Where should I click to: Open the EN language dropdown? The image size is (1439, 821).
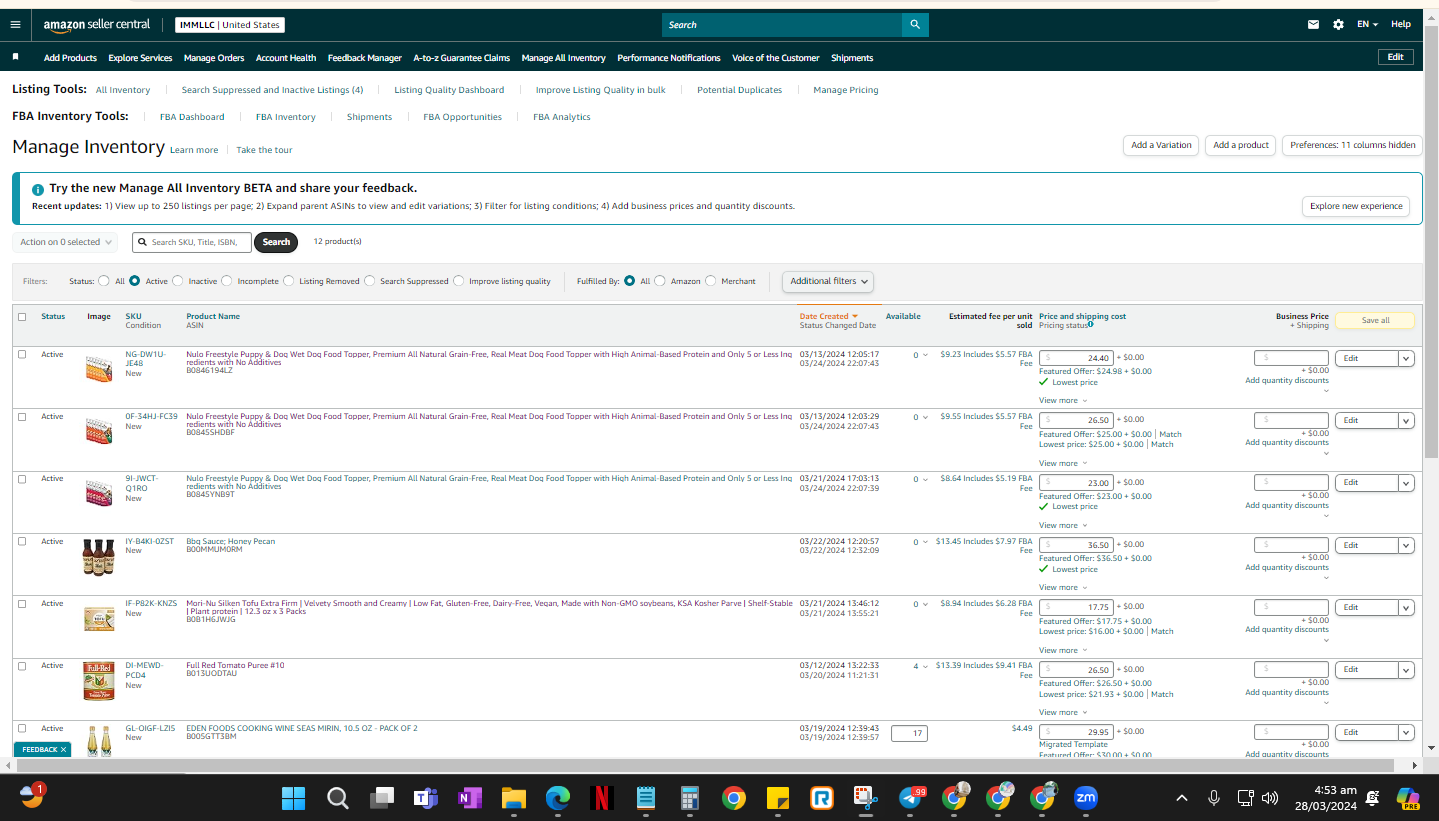point(1367,24)
